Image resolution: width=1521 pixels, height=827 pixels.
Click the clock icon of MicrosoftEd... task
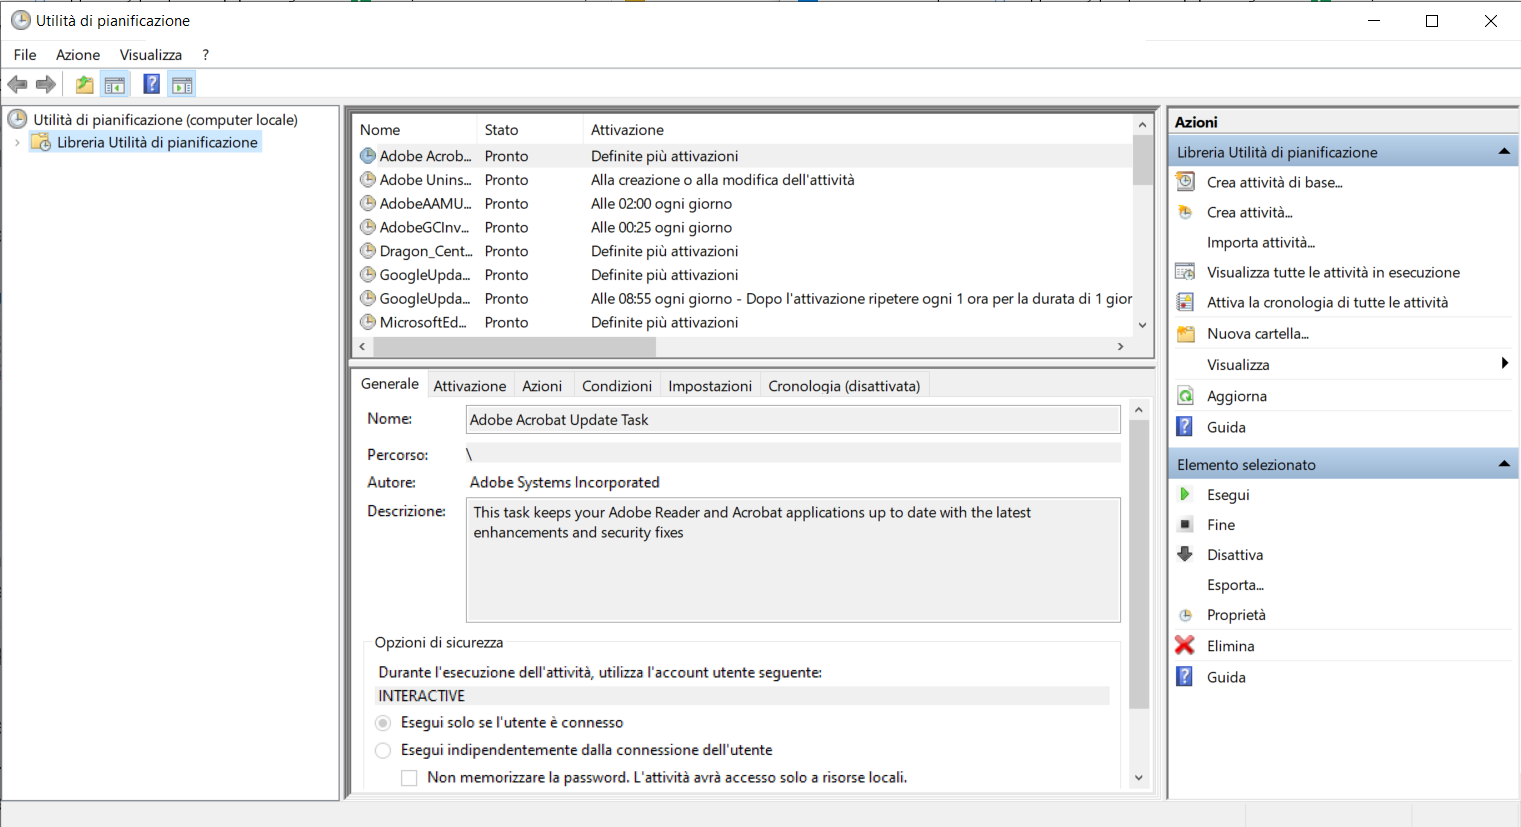click(x=368, y=322)
